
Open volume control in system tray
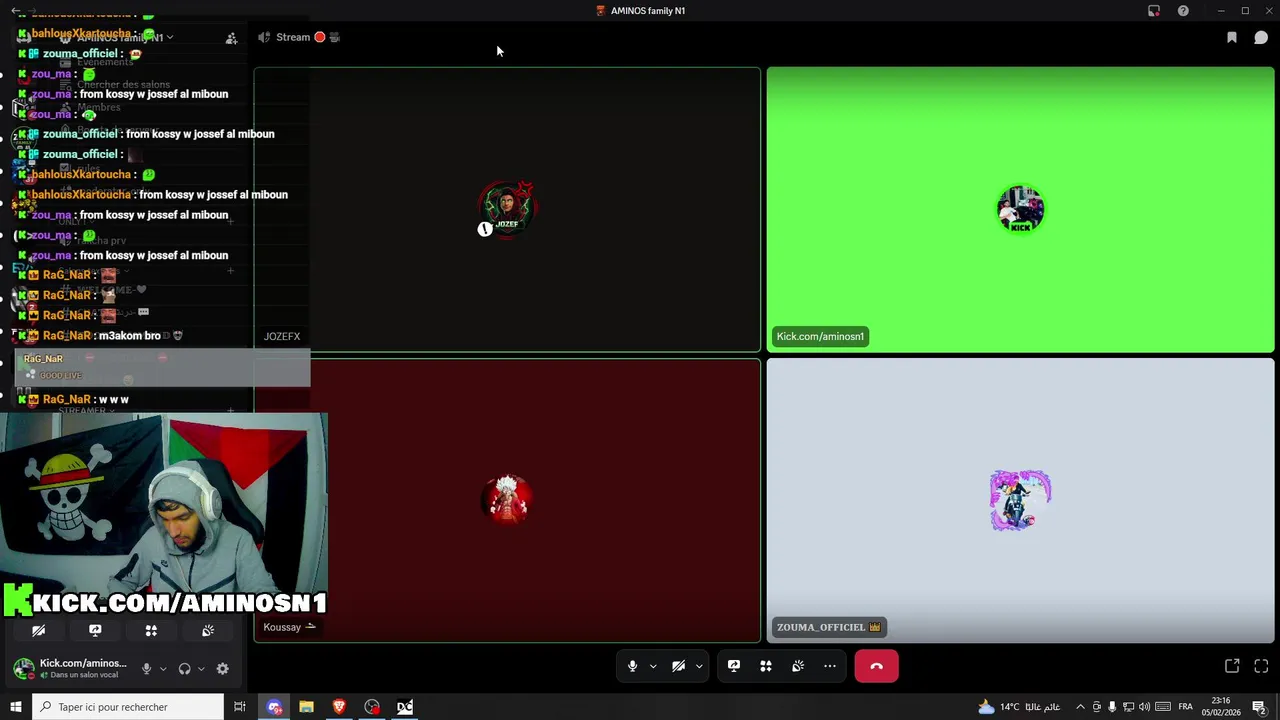1144,707
